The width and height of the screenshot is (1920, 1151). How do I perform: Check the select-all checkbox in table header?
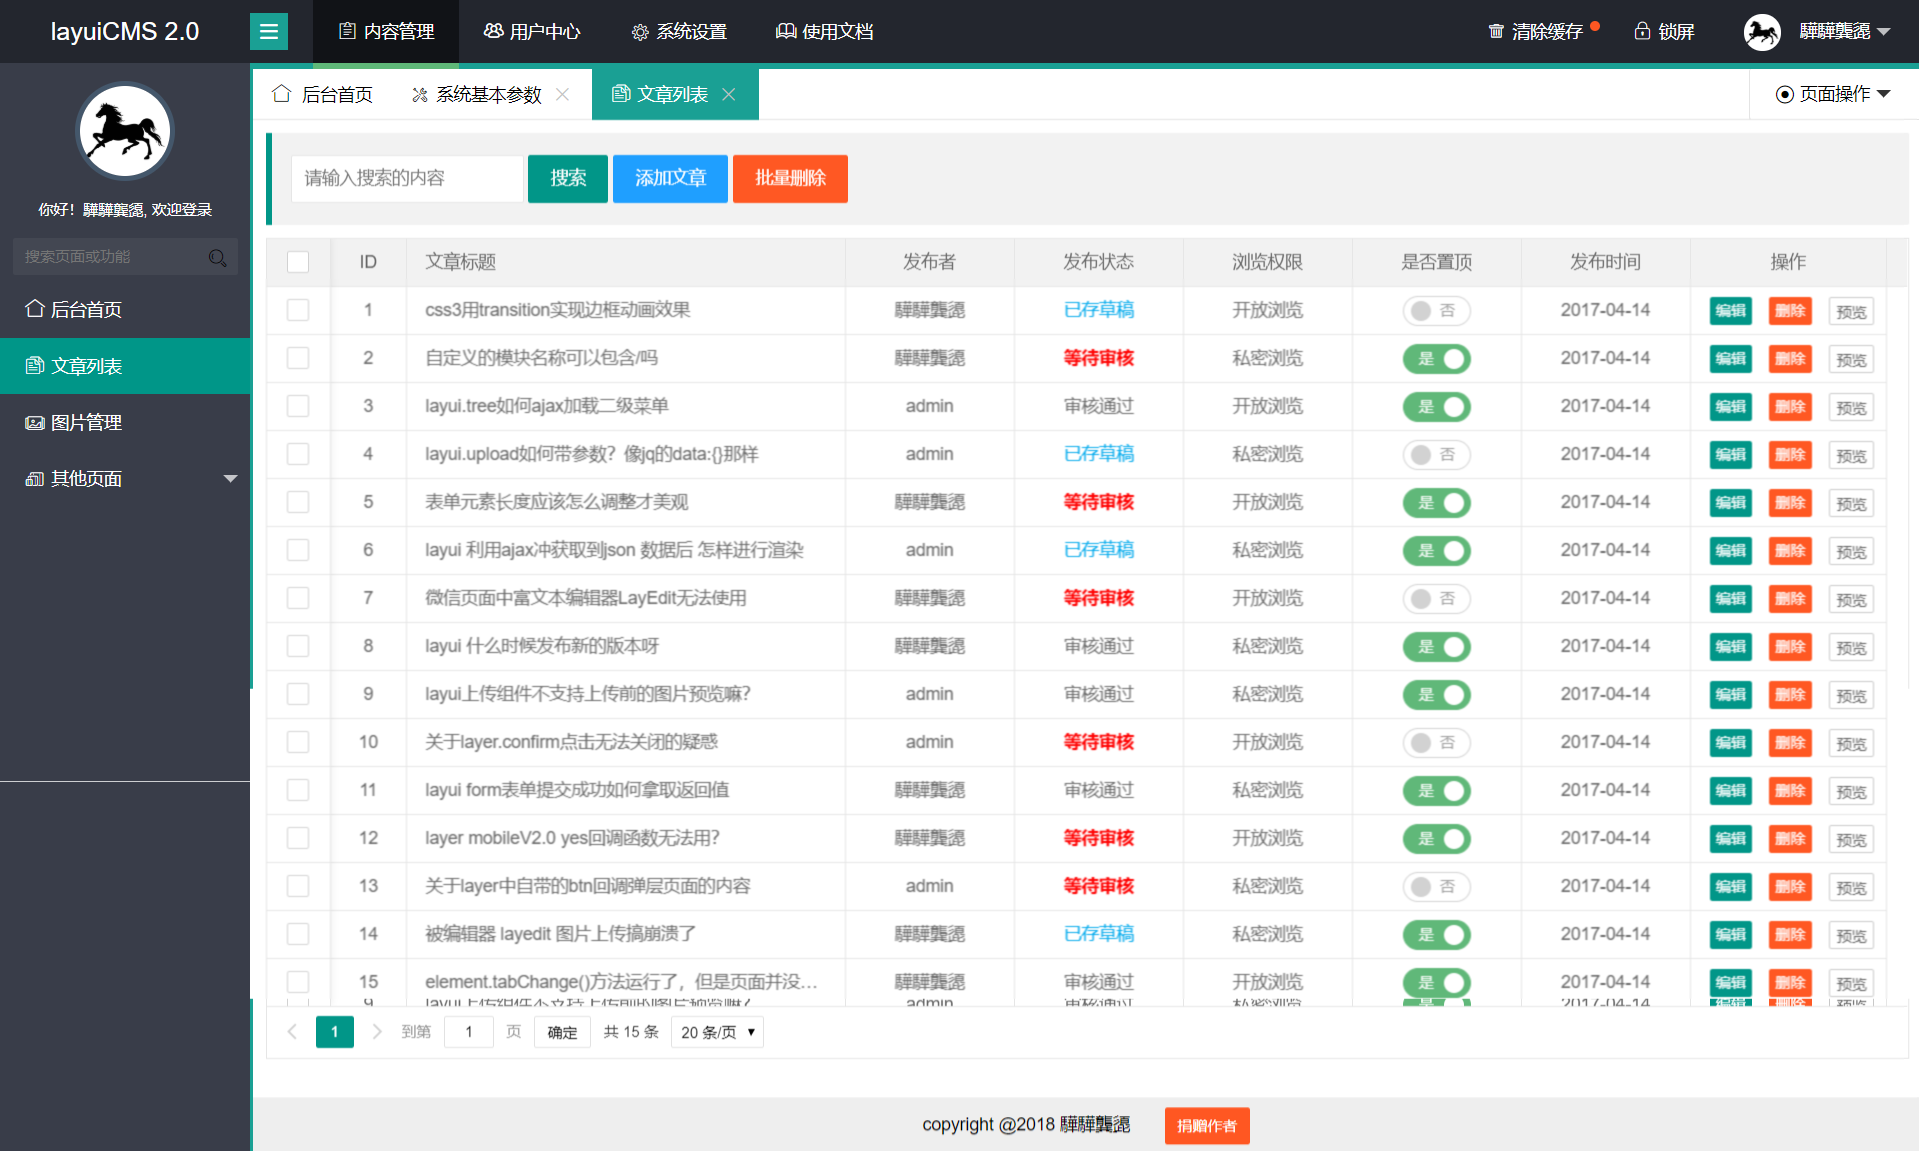tap(298, 261)
